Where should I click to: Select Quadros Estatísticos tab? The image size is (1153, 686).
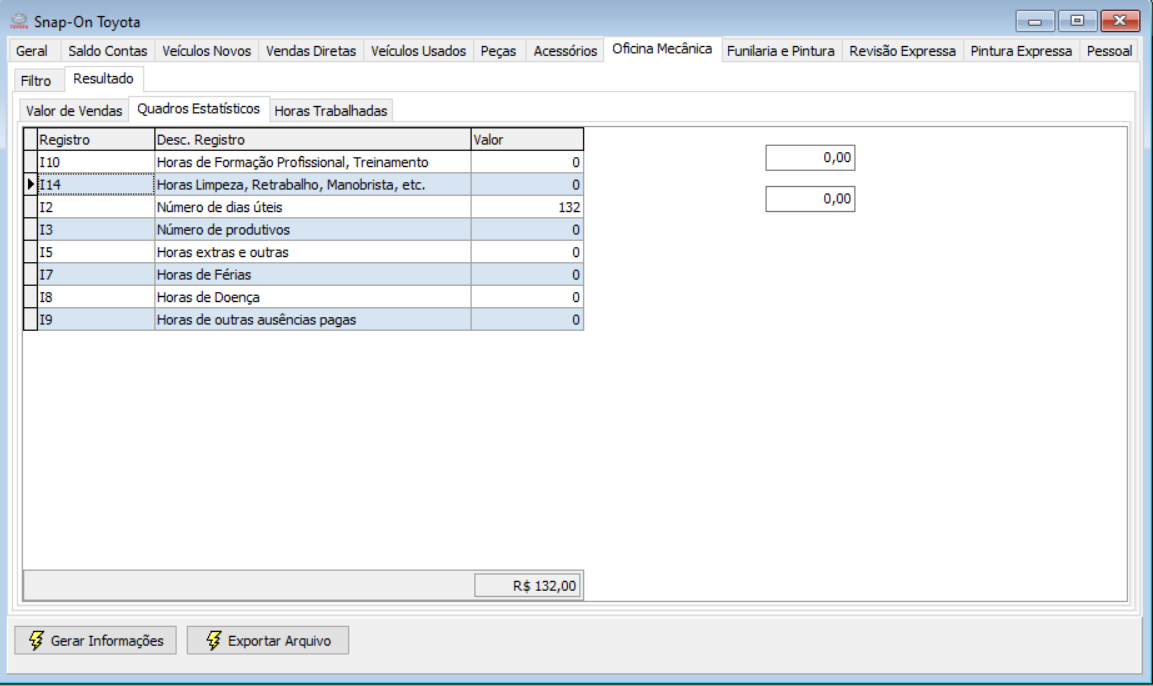click(199, 109)
